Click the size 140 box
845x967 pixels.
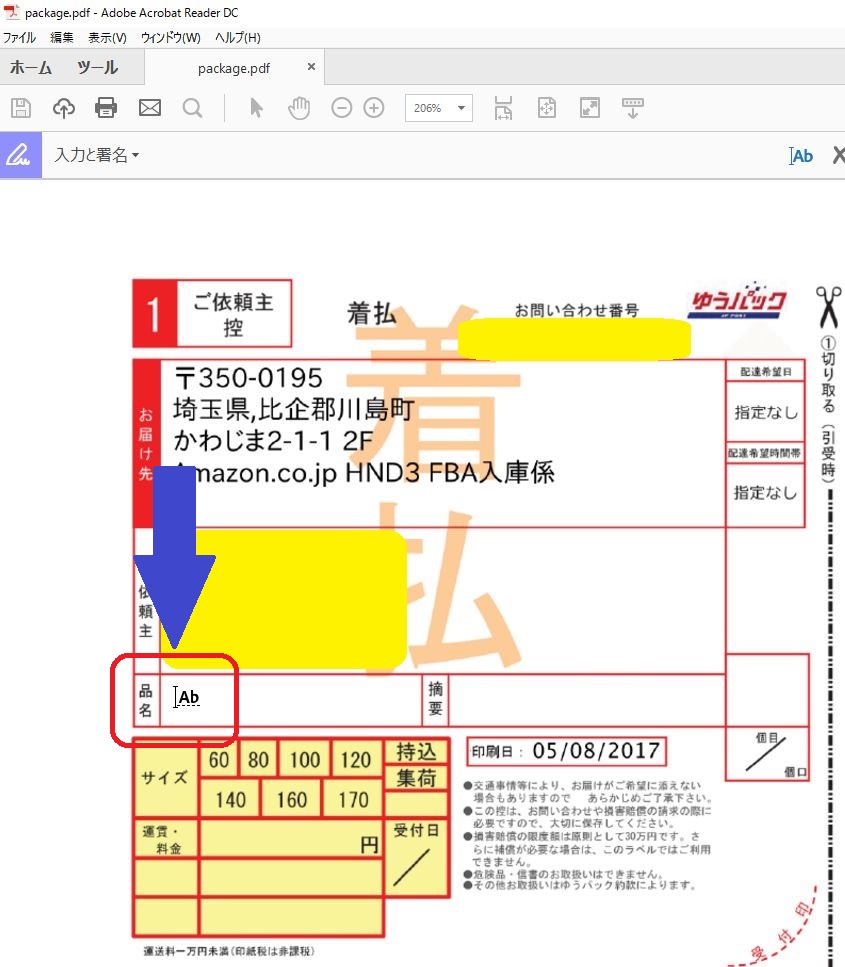coord(230,800)
